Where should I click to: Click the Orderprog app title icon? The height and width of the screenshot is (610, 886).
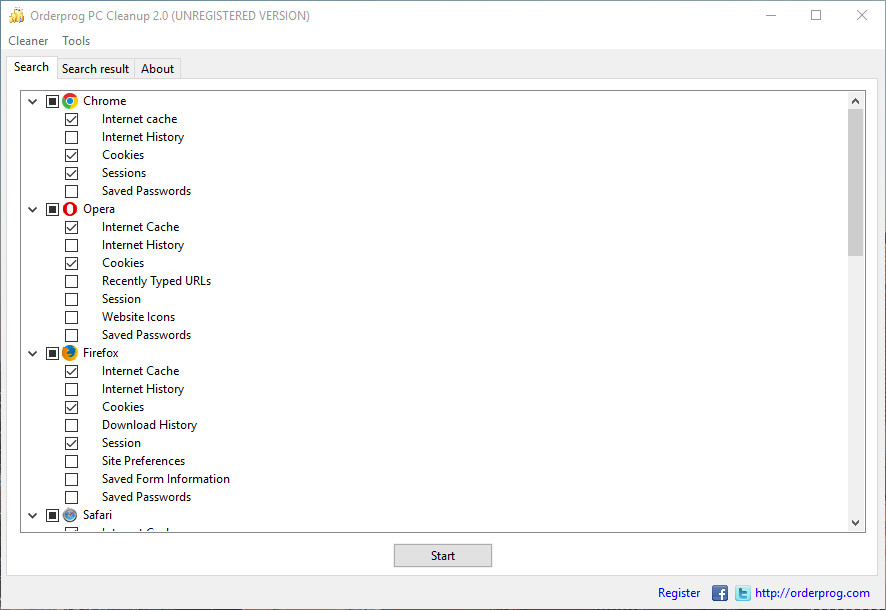point(16,15)
